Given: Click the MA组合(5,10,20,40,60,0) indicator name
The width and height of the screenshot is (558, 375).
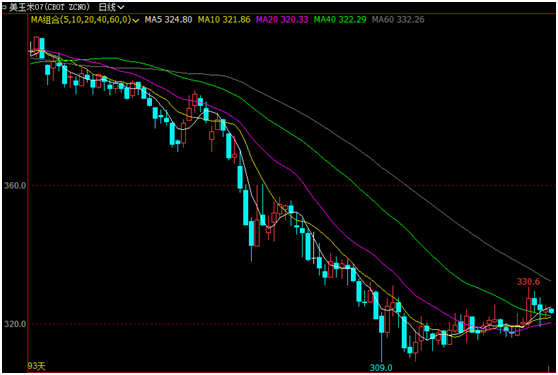Looking at the screenshot, I should pos(81,20).
